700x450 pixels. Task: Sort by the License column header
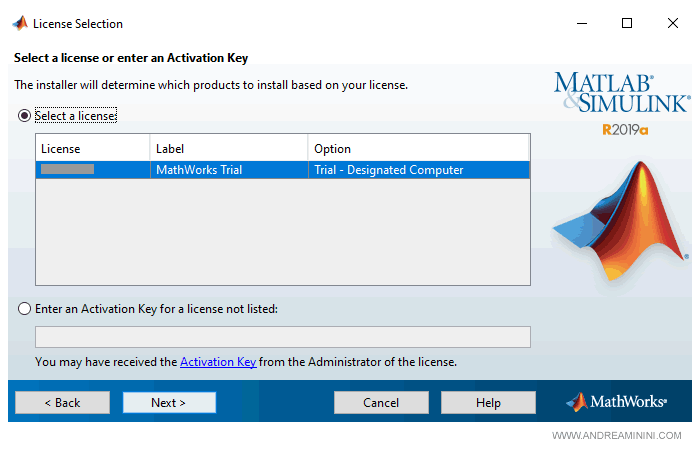coord(93,149)
